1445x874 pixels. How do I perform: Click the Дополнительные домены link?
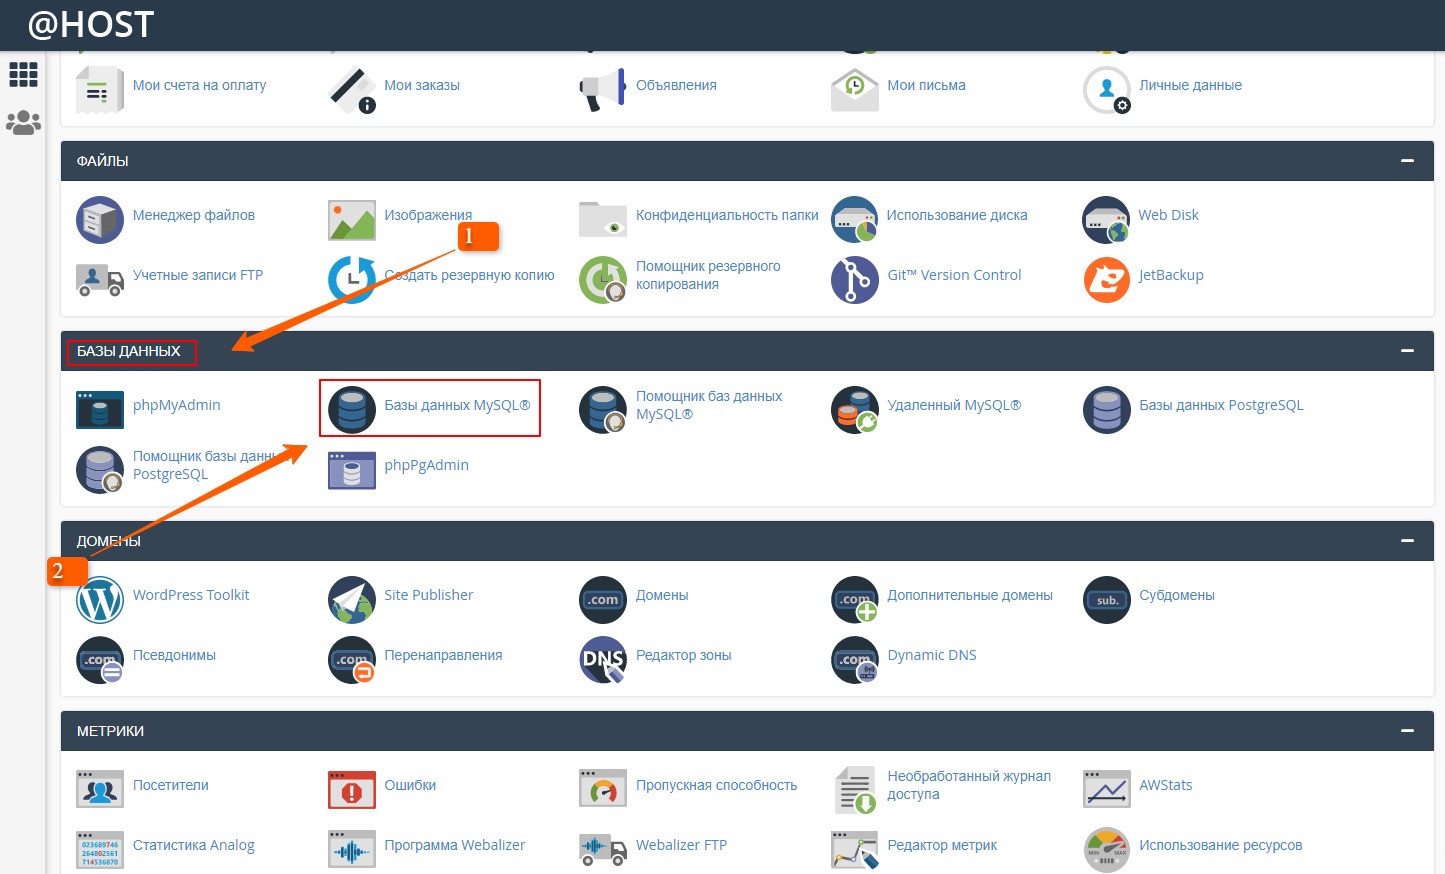coord(970,595)
